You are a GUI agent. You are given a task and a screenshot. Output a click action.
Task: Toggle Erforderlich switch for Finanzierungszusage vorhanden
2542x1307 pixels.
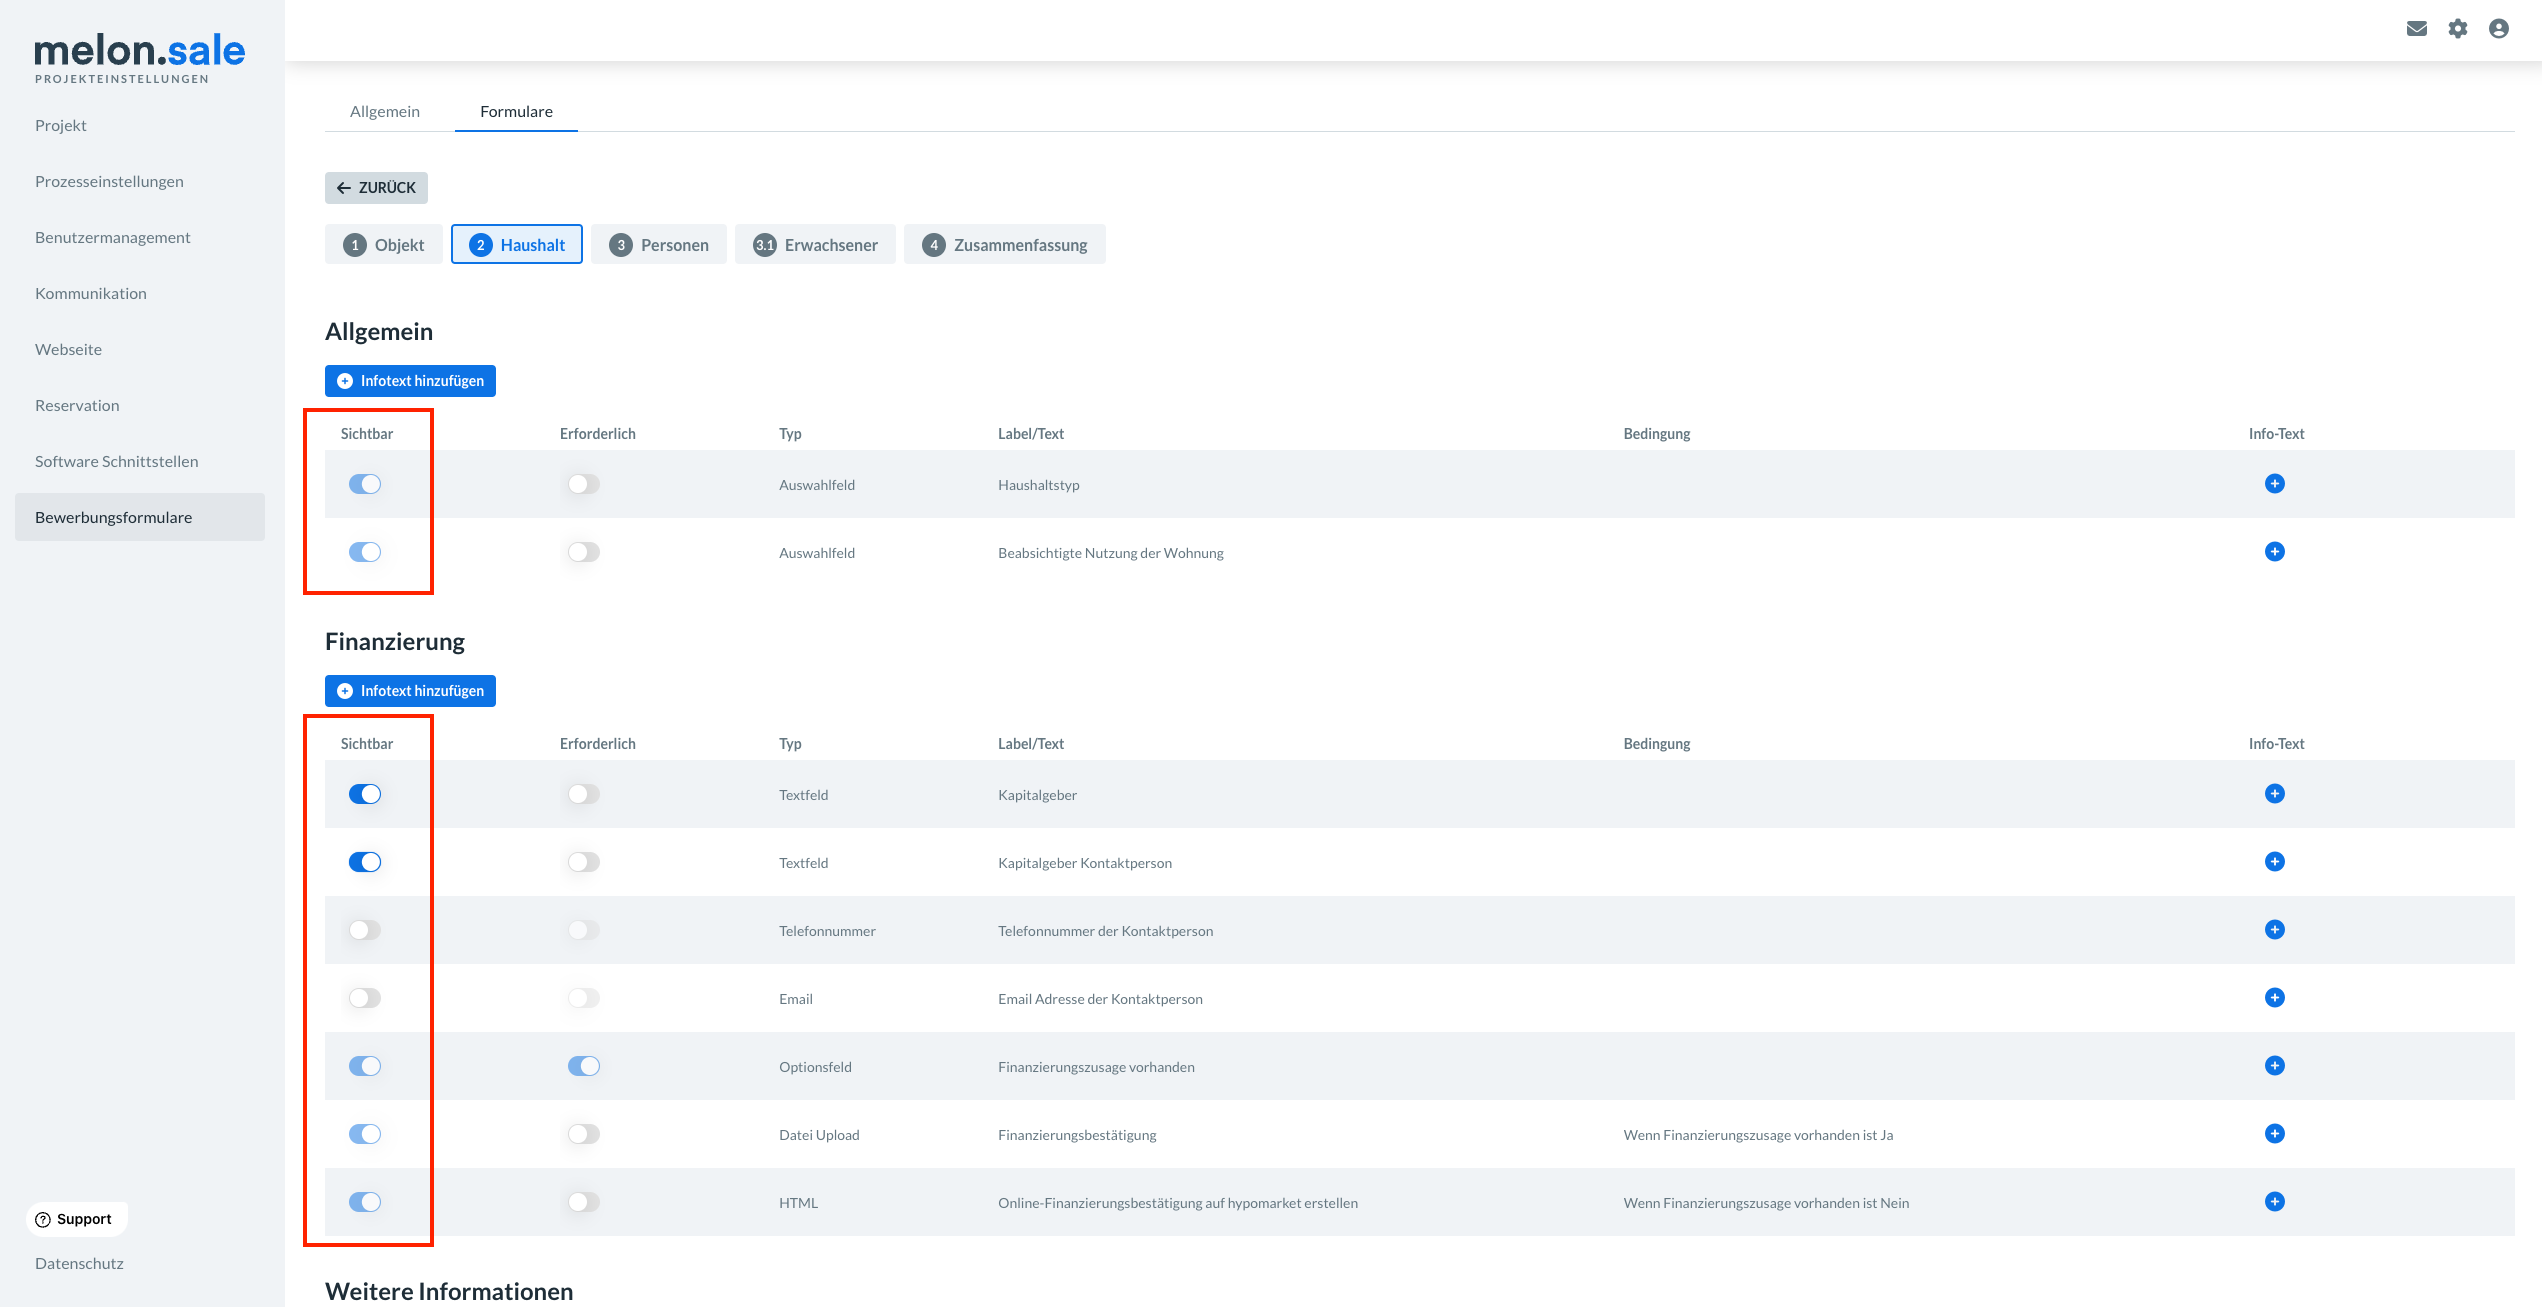click(x=584, y=1066)
